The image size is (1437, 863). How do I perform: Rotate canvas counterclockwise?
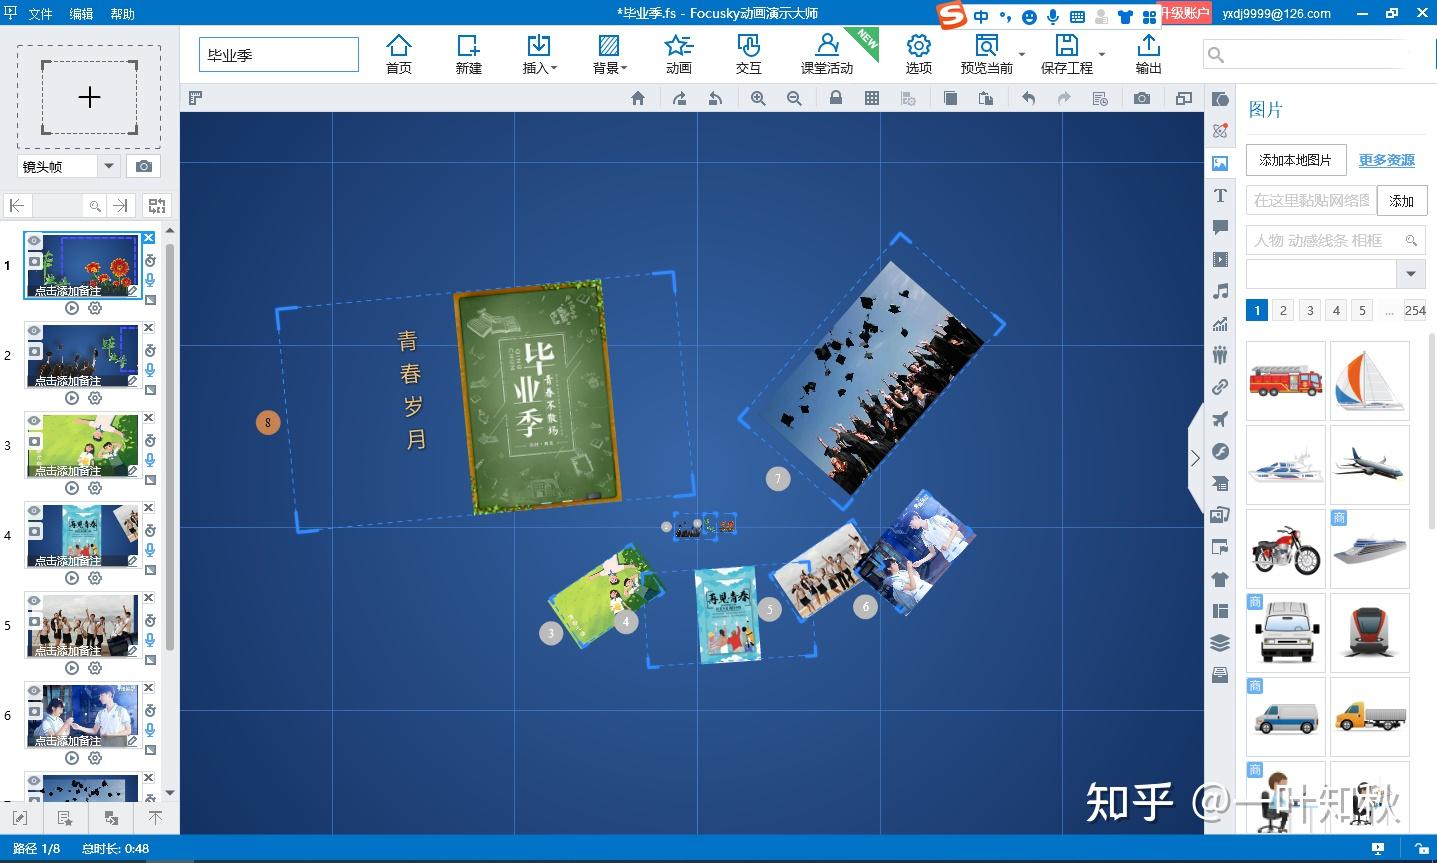(x=715, y=98)
